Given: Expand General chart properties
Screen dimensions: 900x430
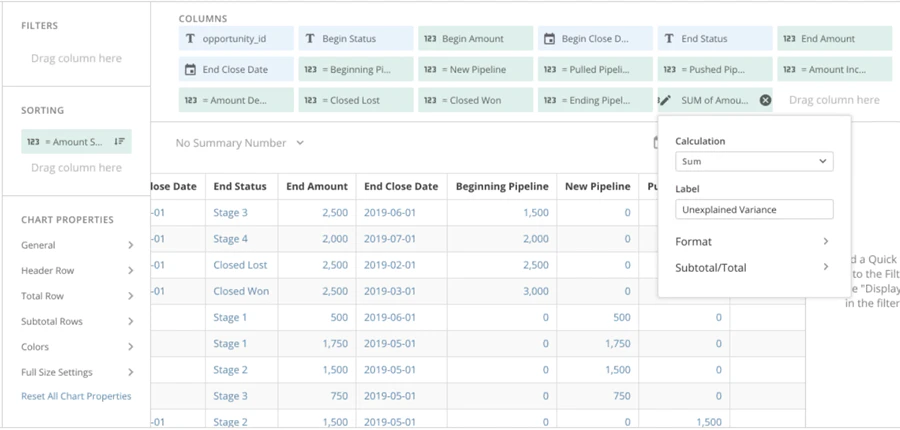Looking at the screenshot, I should tap(77, 245).
